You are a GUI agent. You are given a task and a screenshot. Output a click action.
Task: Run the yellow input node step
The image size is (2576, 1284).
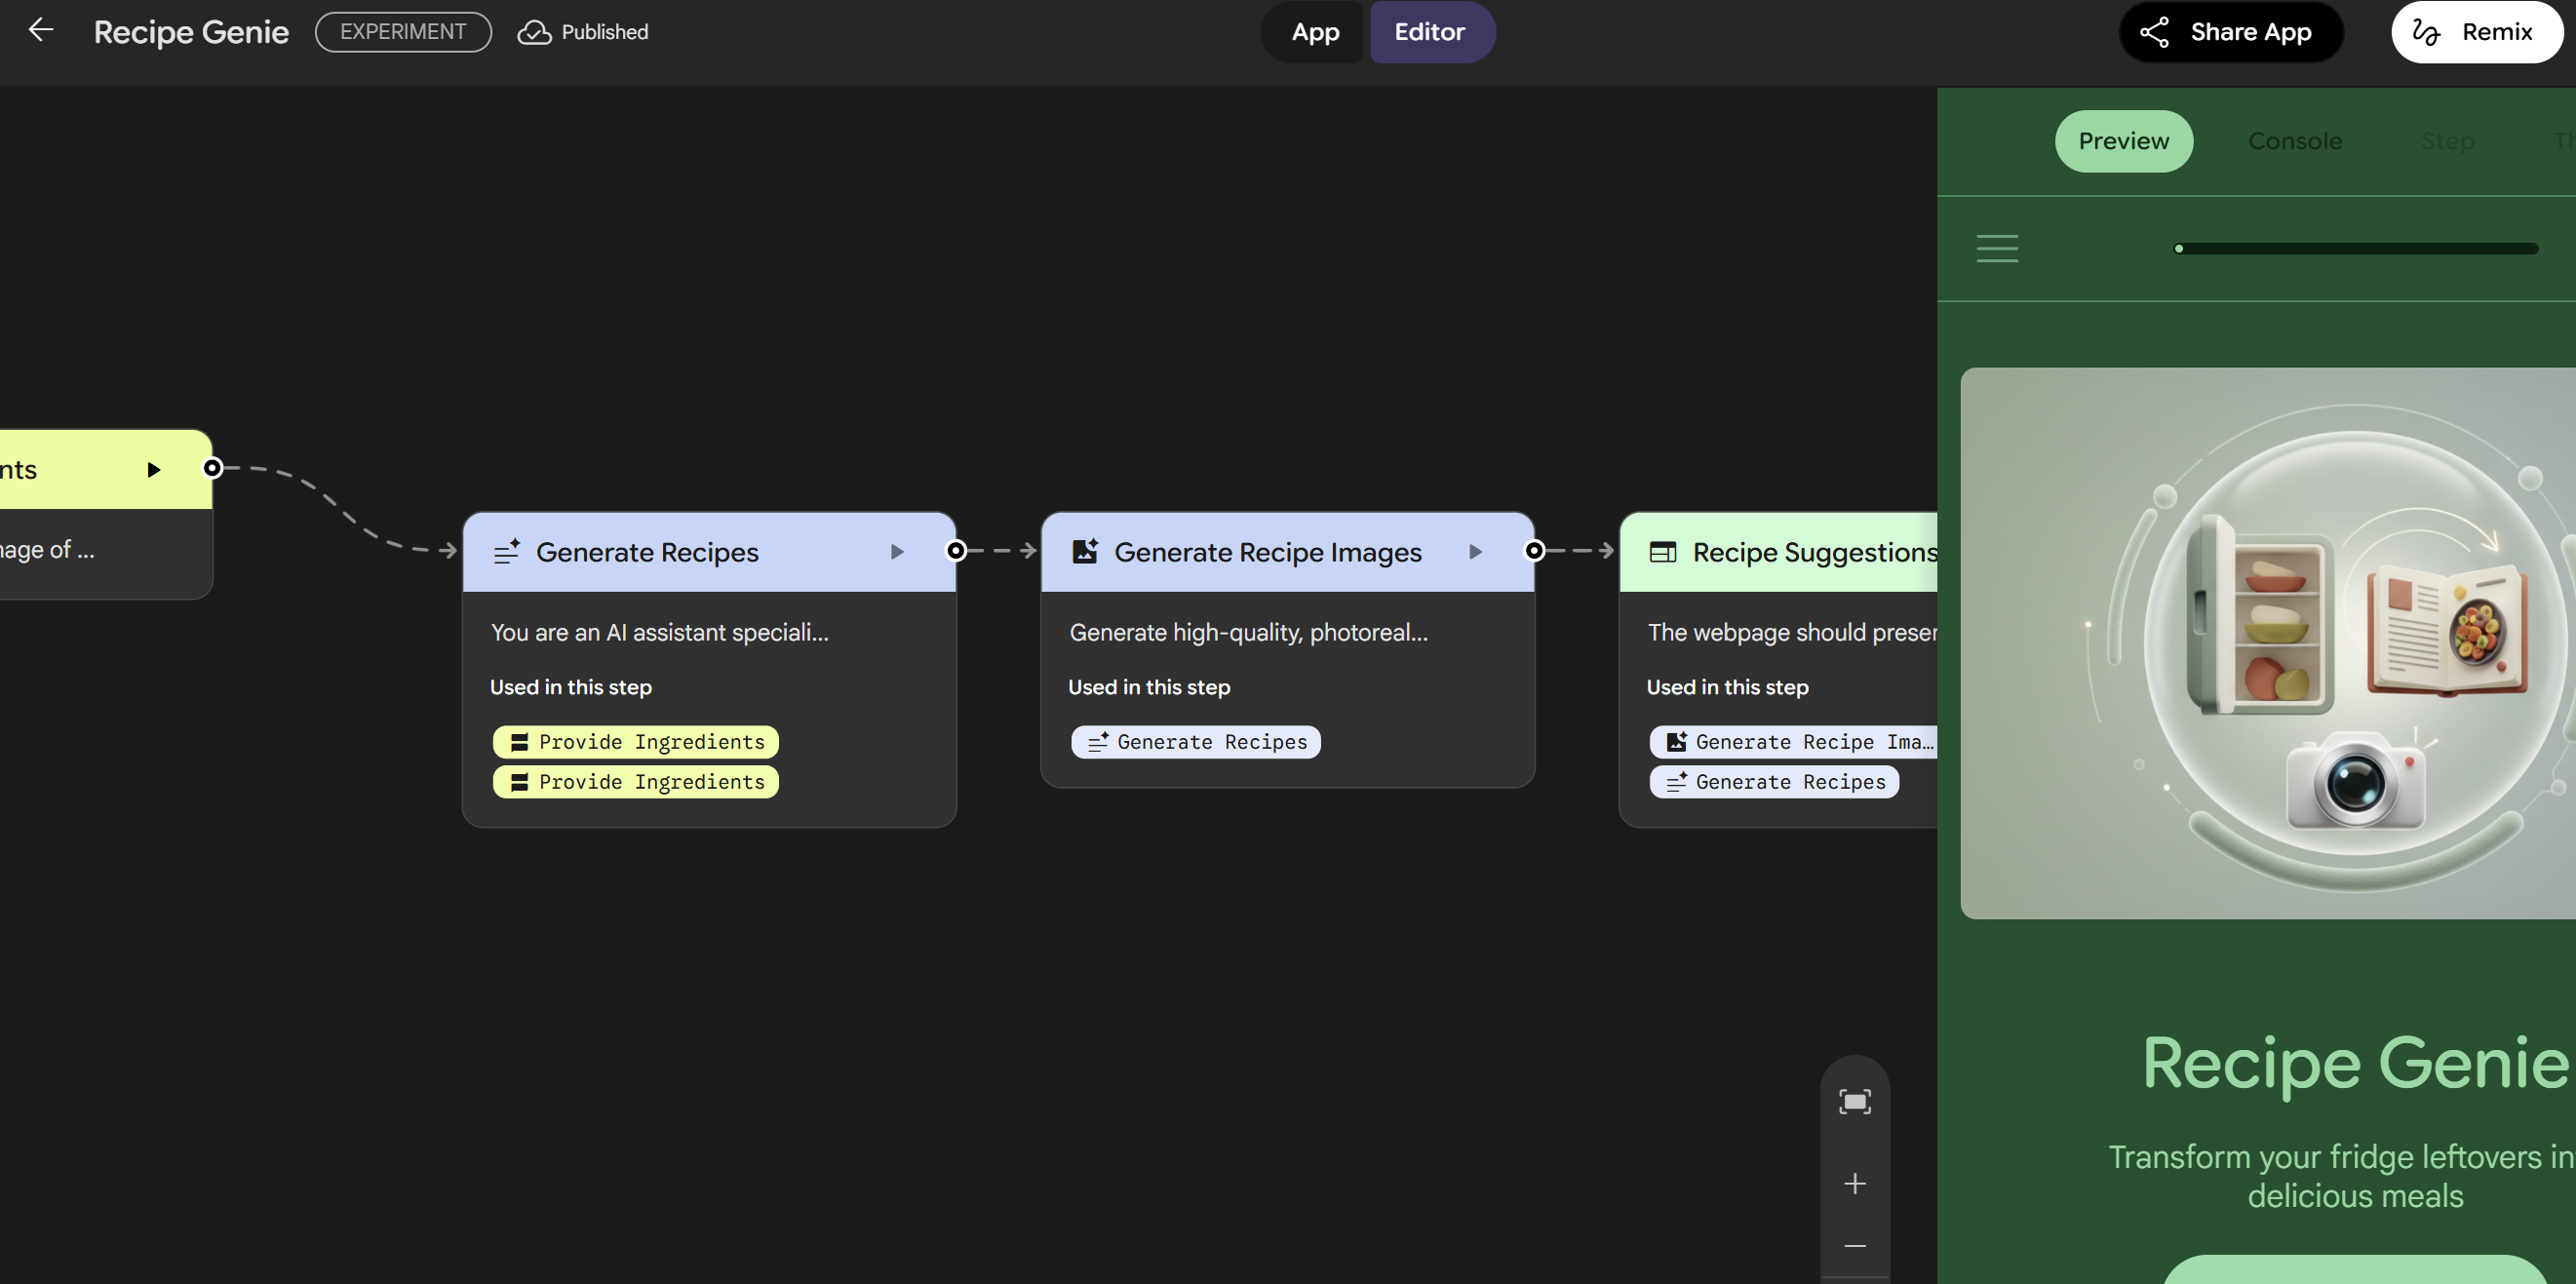[x=154, y=470]
